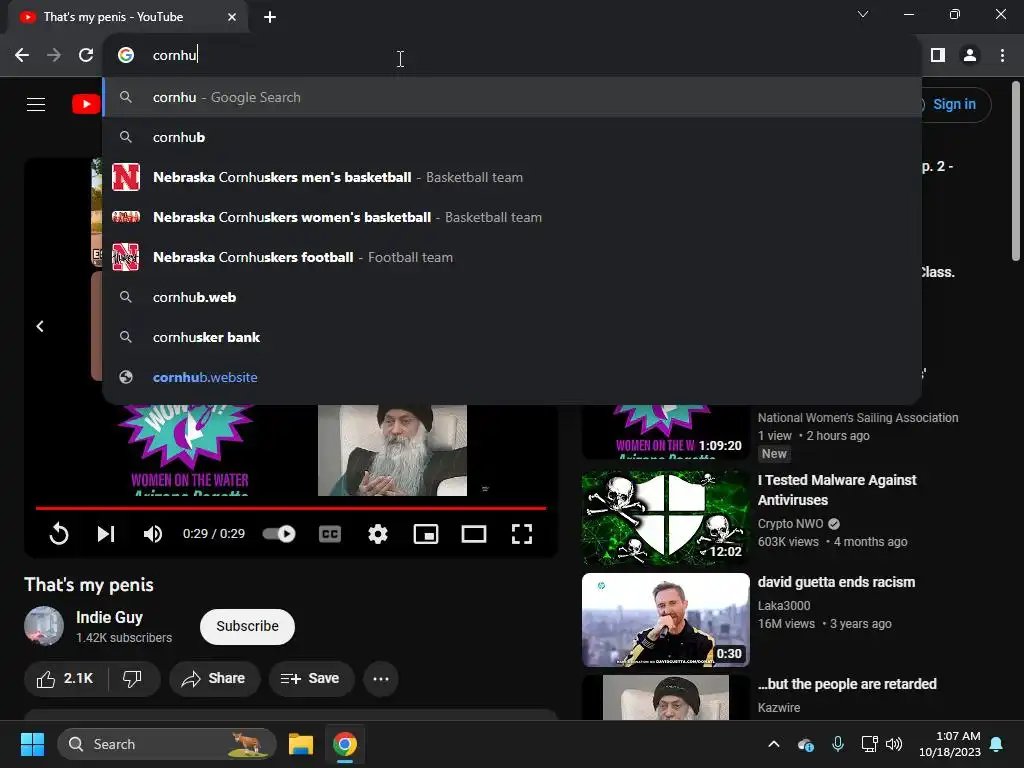Click previous arrow on video end screen

(x=40, y=326)
